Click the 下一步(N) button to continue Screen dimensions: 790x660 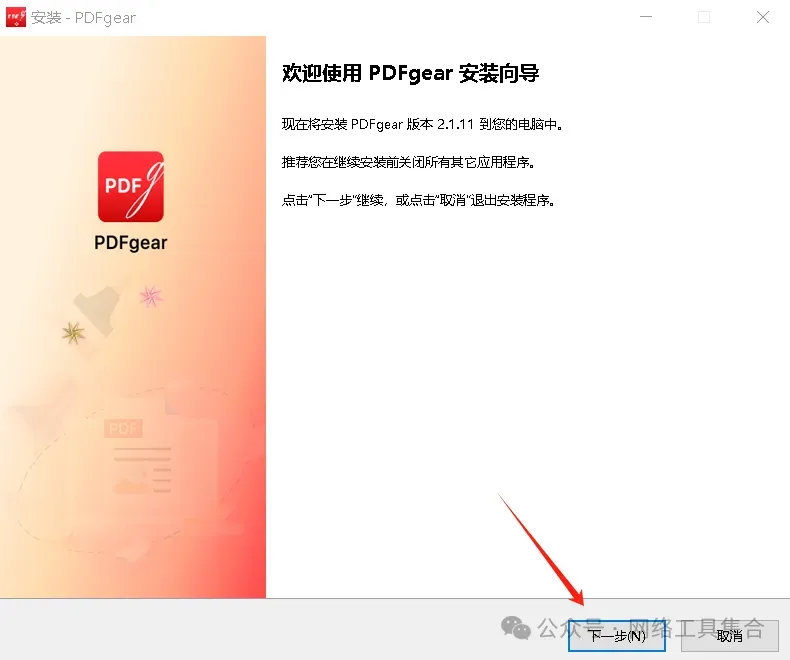click(x=617, y=636)
